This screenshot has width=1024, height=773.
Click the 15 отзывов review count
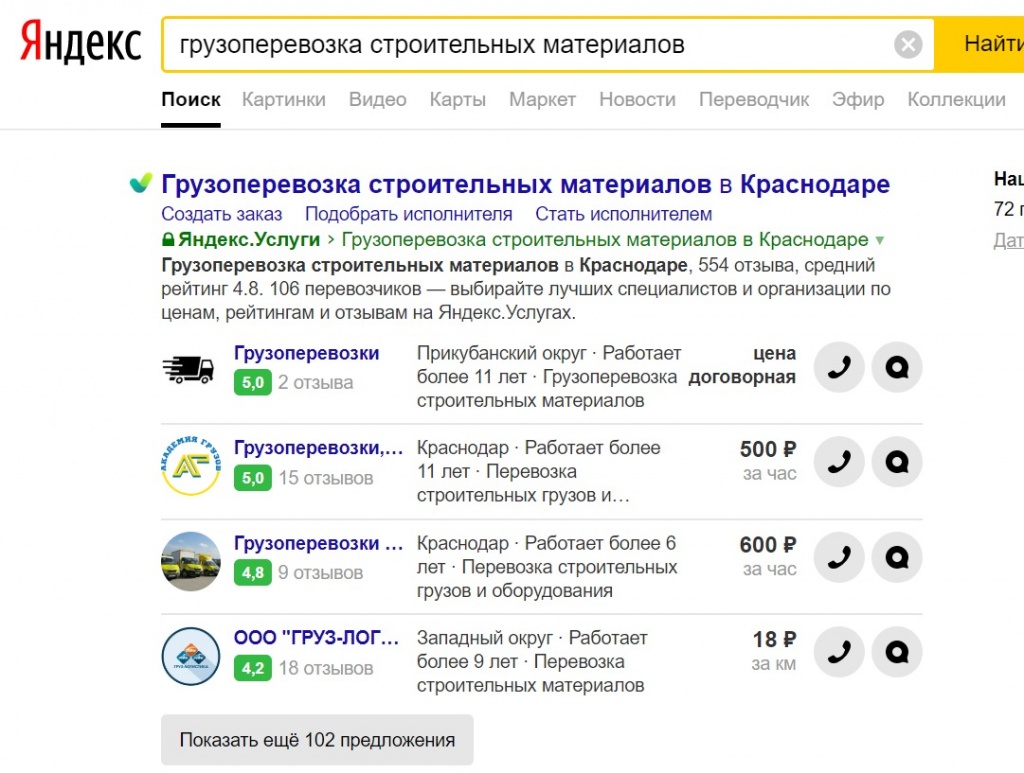[x=326, y=478]
